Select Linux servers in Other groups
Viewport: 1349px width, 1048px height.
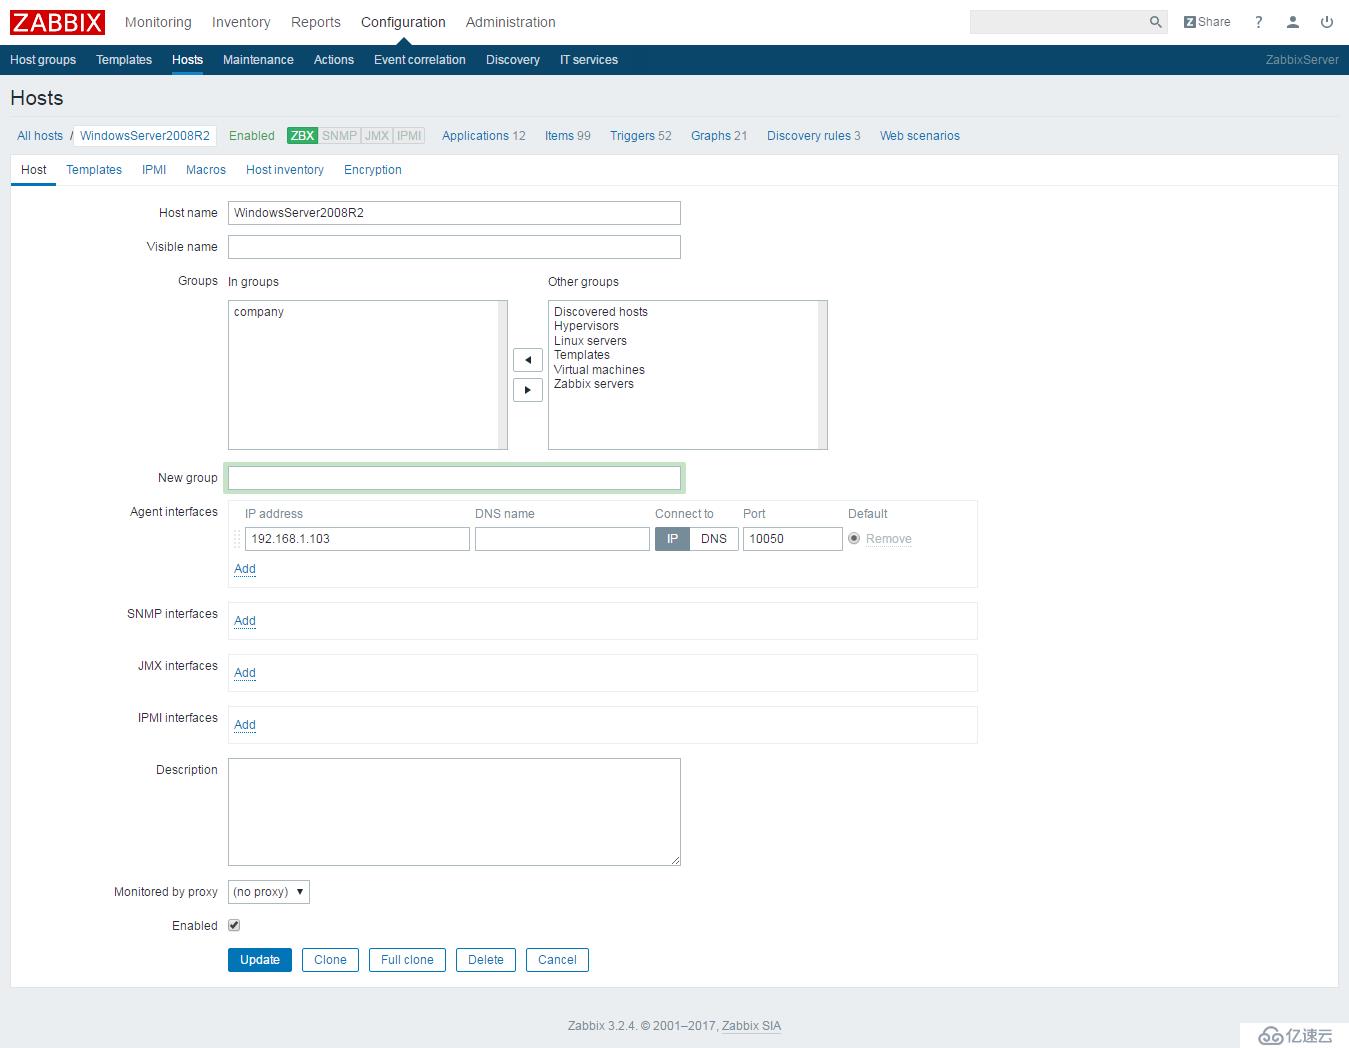tap(590, 341)
